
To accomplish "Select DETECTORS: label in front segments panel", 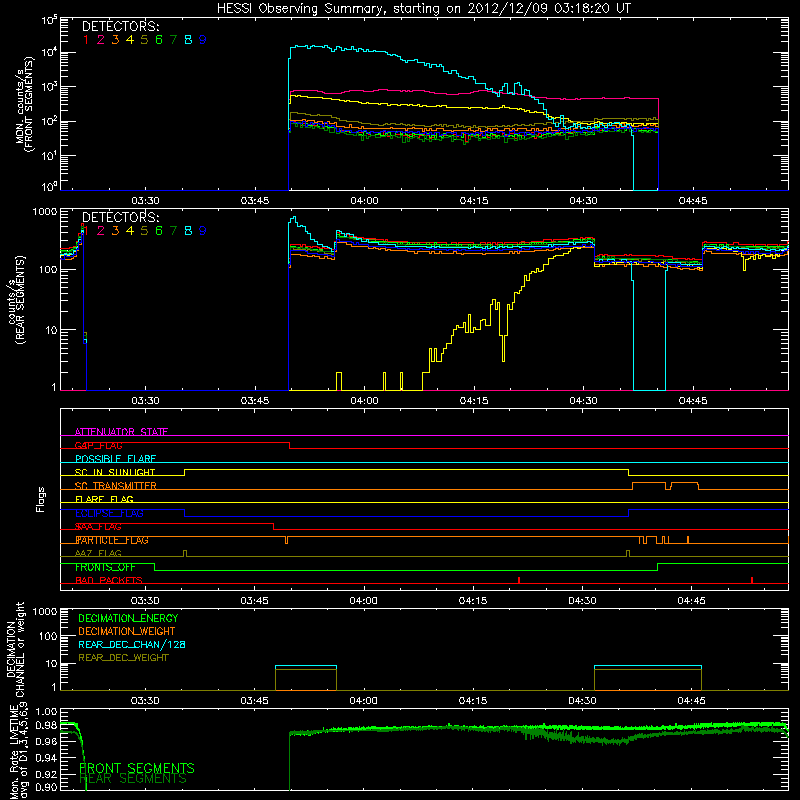I will coord(120,27).
